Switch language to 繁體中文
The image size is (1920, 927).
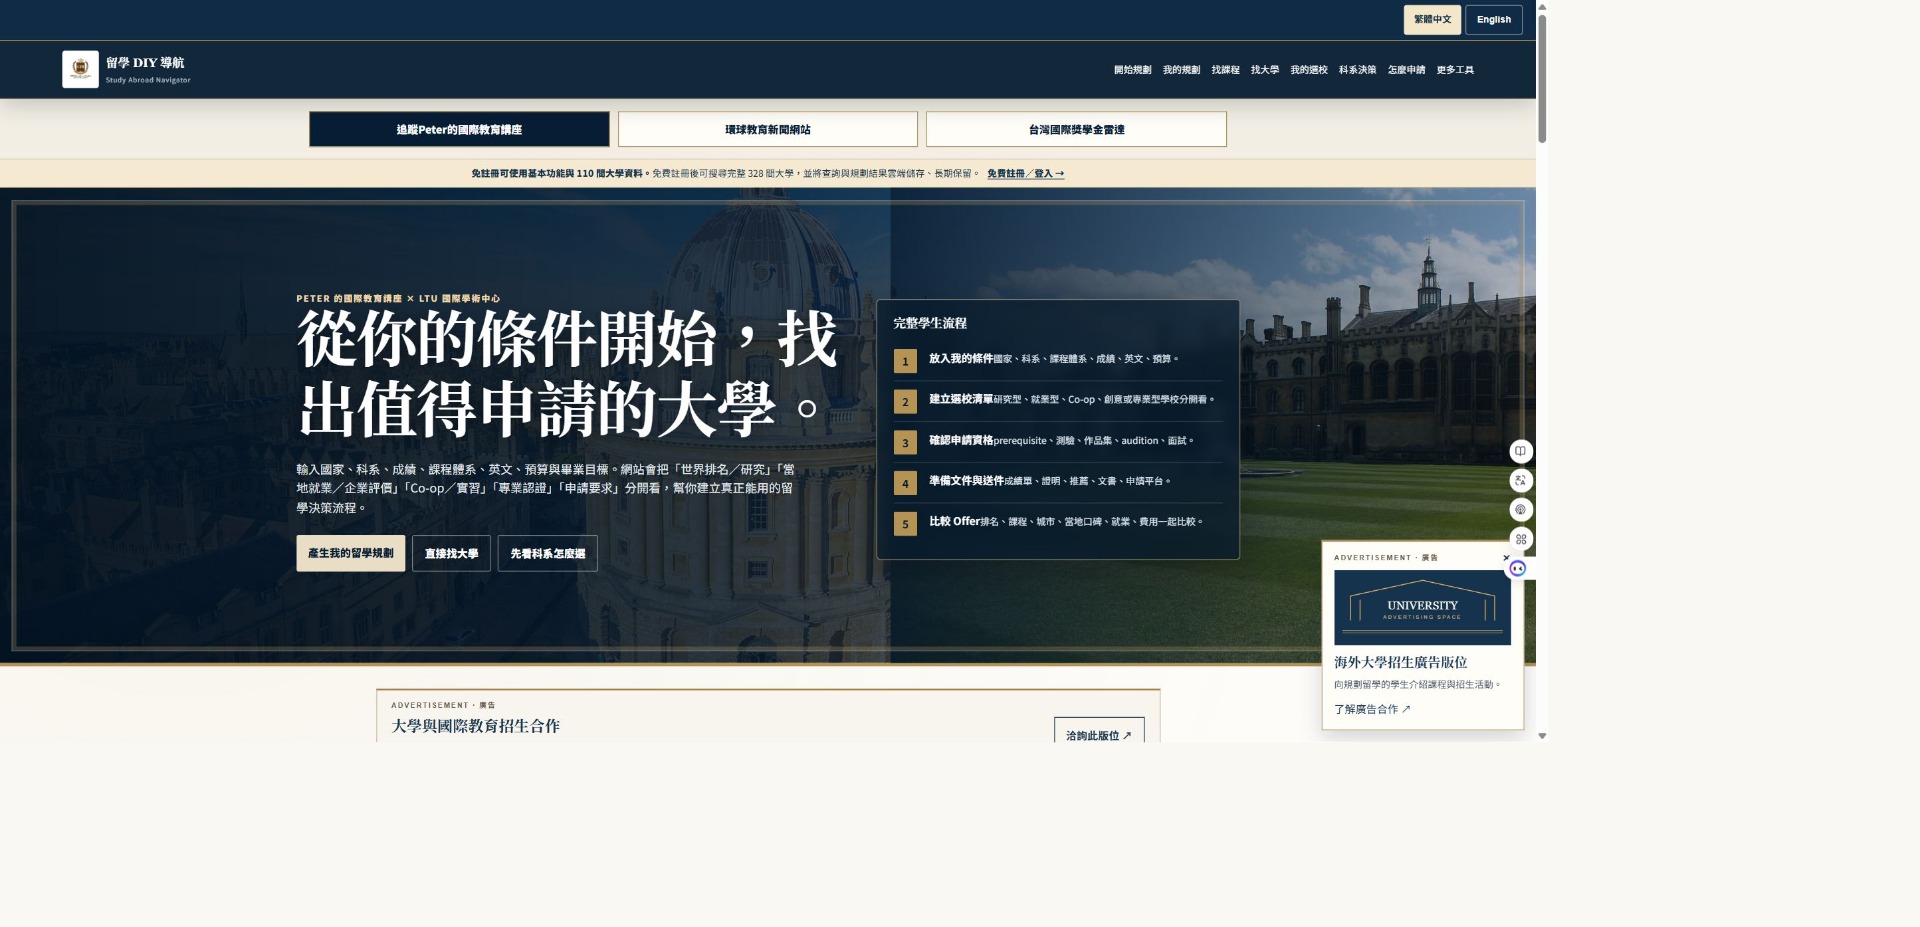(x=1432, y=20)
